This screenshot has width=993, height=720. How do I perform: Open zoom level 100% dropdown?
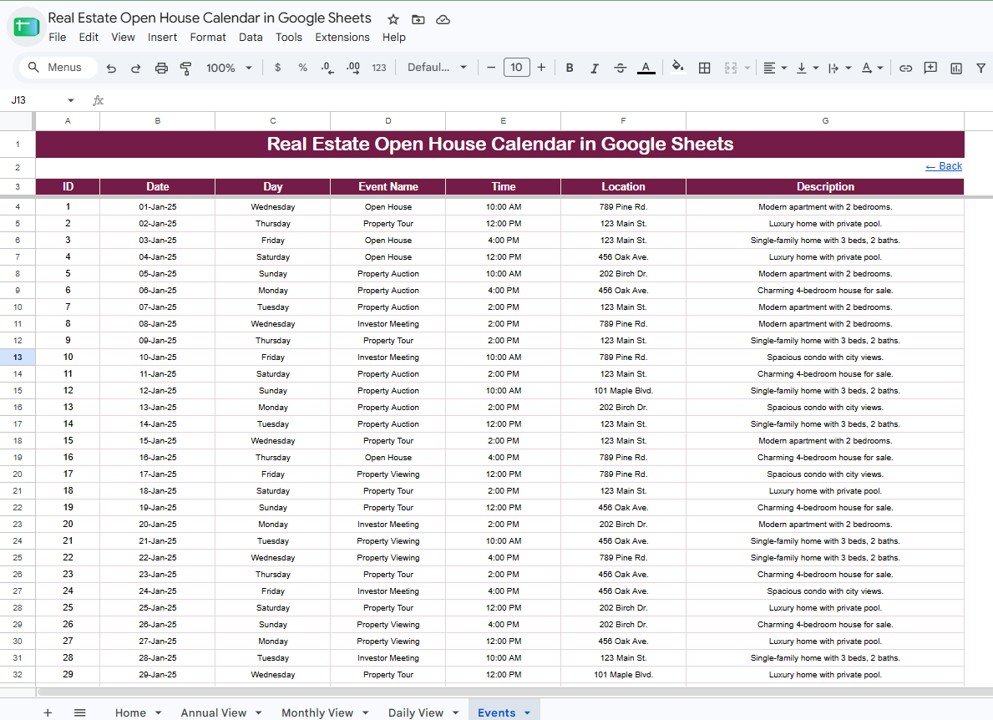pyautogui.click(x=229, y=68)
